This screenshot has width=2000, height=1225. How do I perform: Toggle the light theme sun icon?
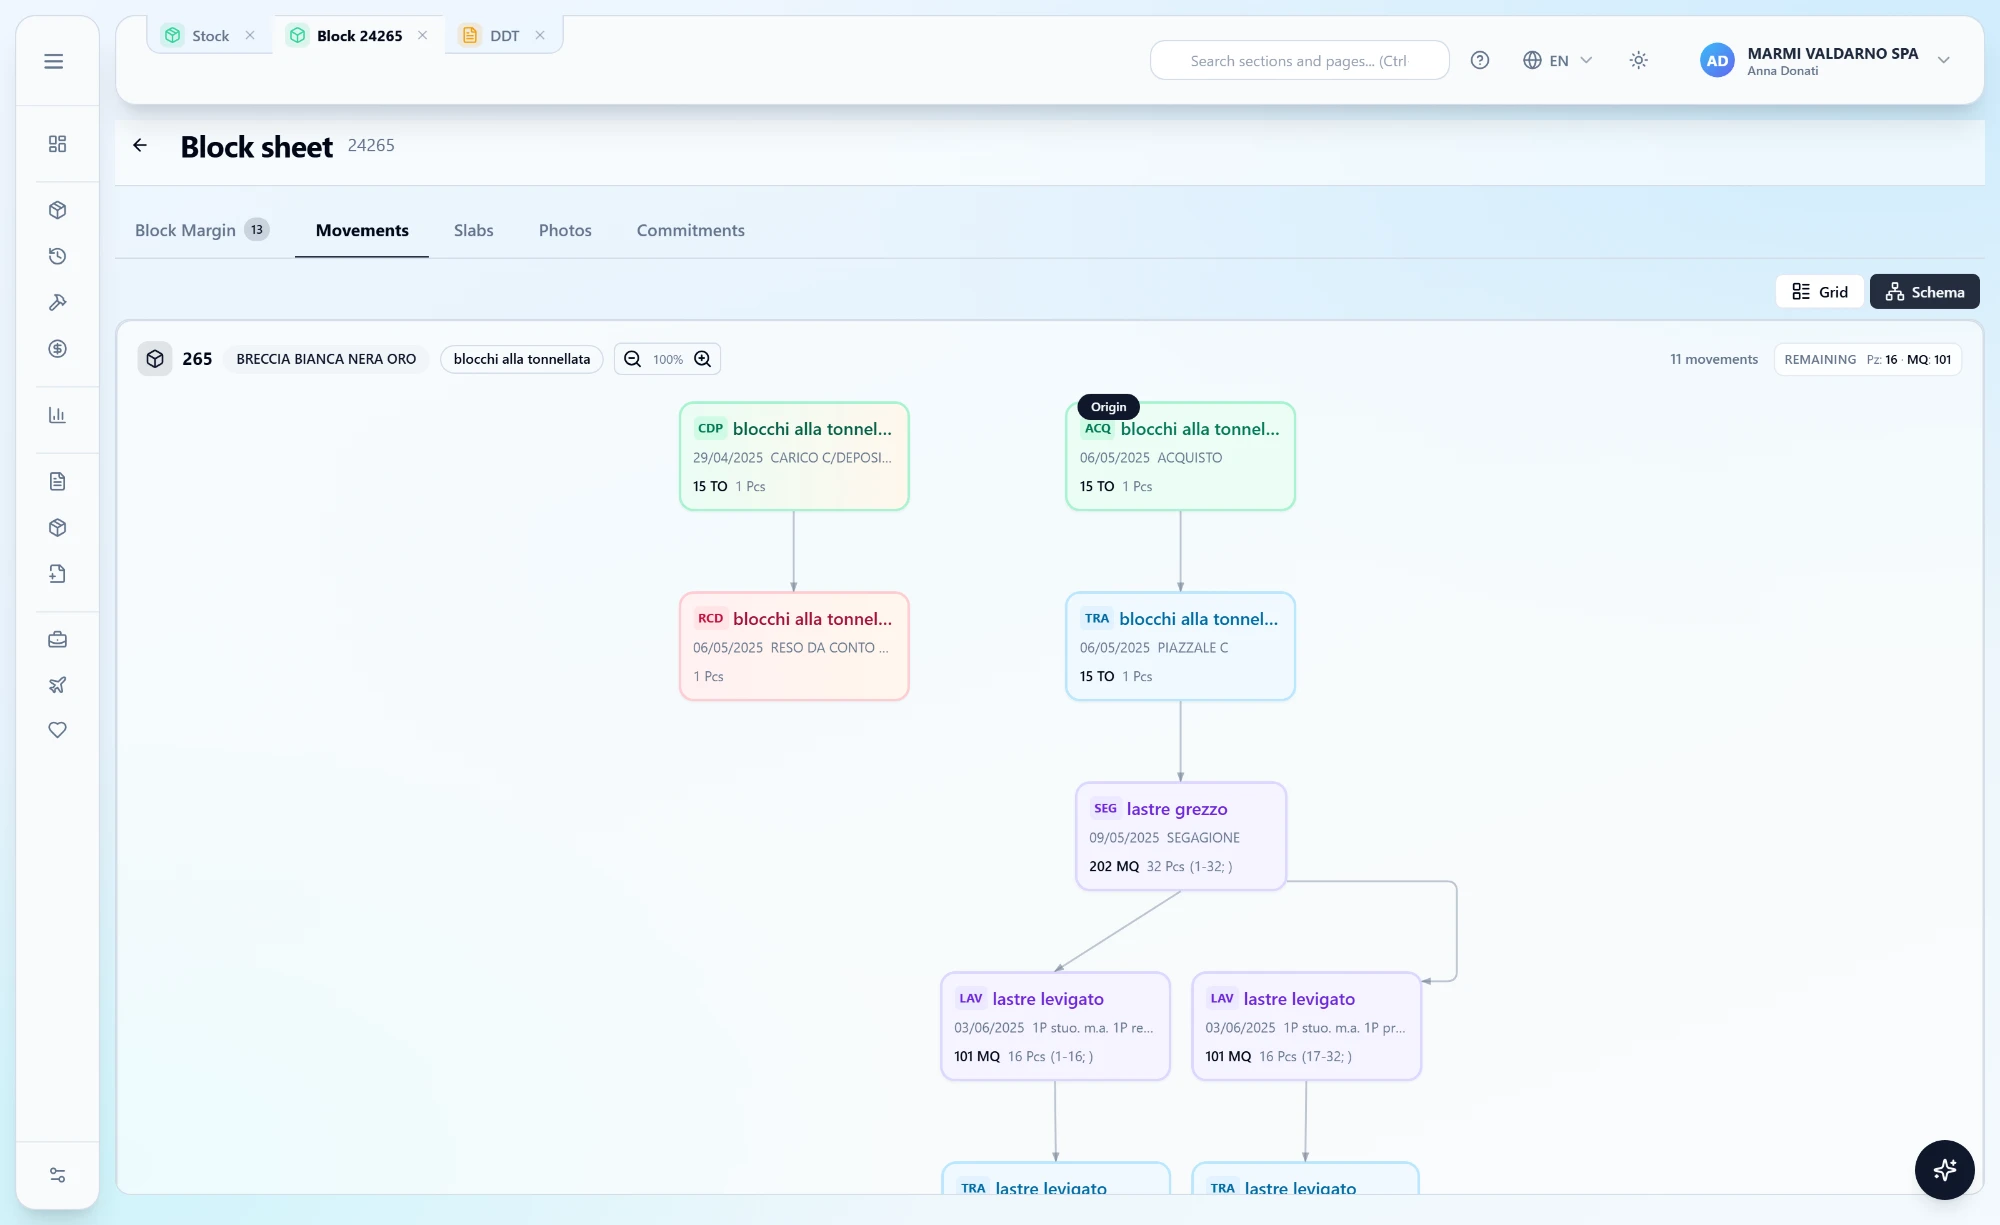coord(1638,60)
